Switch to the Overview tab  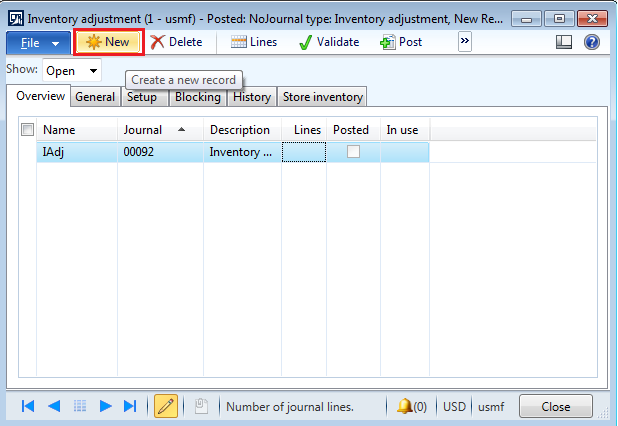[x=40, y=96]
